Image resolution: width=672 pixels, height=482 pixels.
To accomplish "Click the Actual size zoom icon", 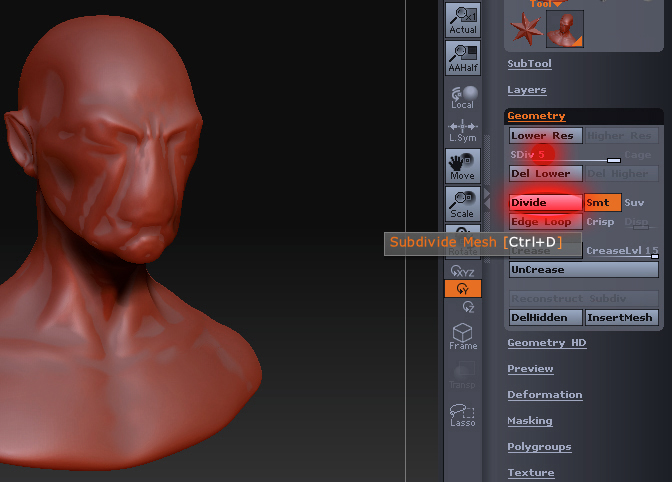I will [x=462, y=19].
